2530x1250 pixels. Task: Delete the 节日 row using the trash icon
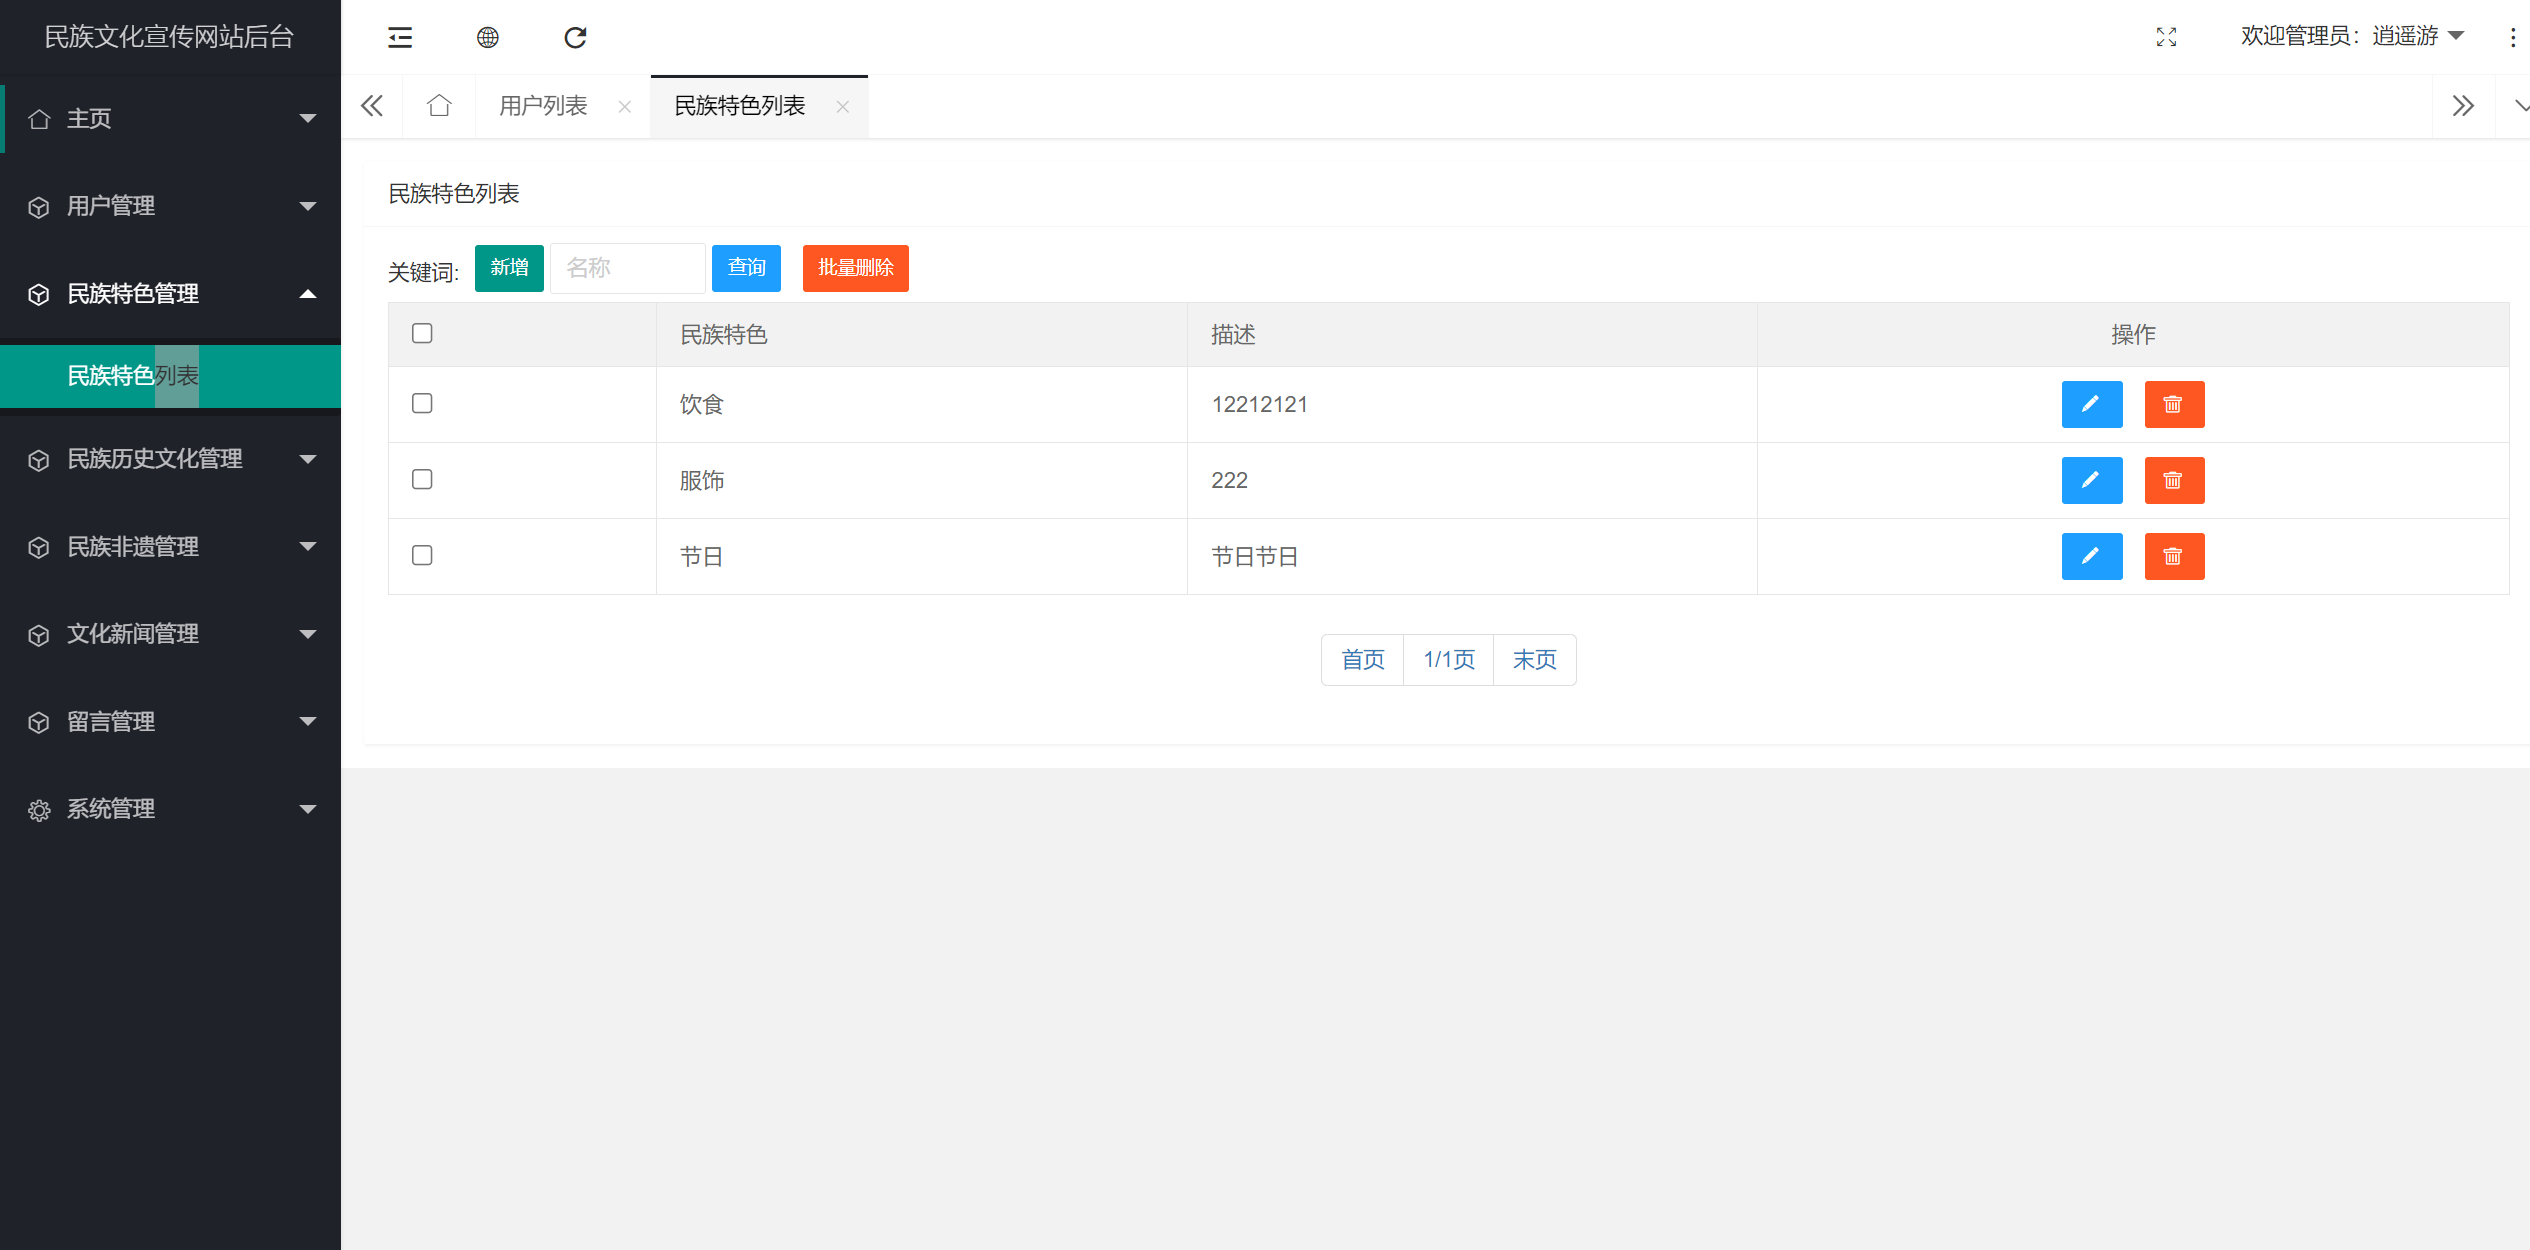point(2173,556)
